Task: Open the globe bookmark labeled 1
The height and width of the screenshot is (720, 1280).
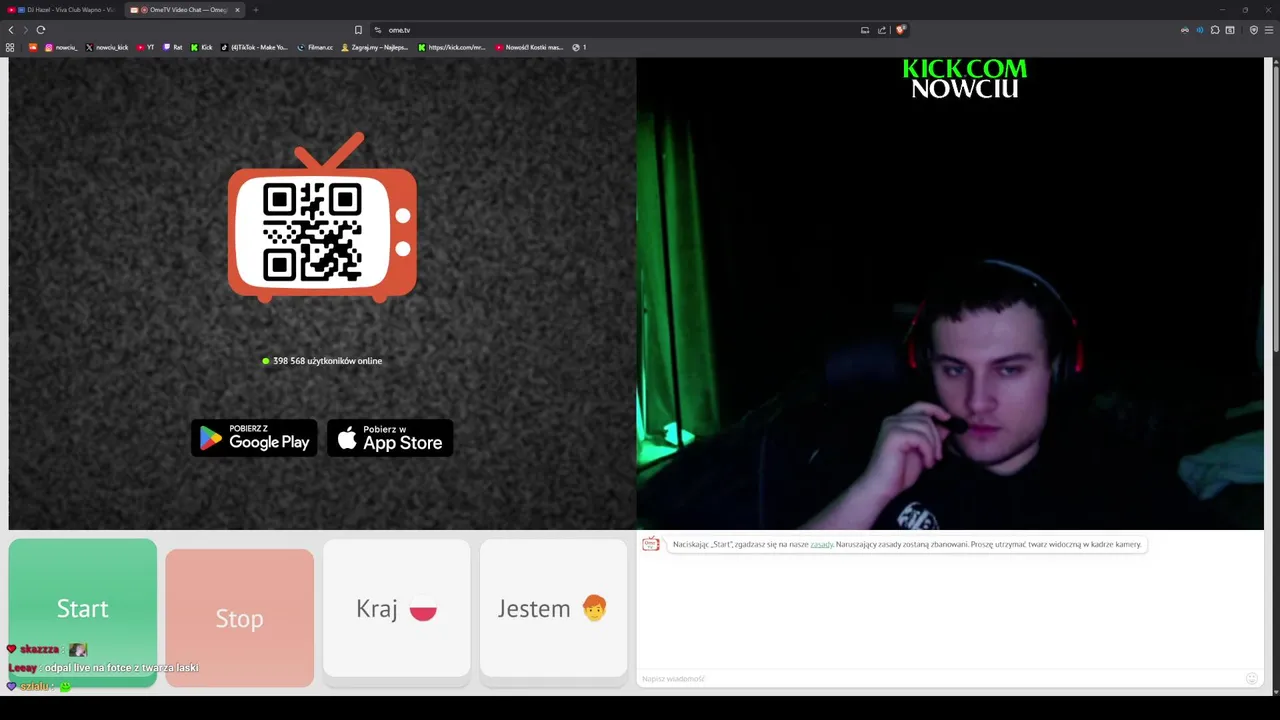Action: (x=579, y=47)
